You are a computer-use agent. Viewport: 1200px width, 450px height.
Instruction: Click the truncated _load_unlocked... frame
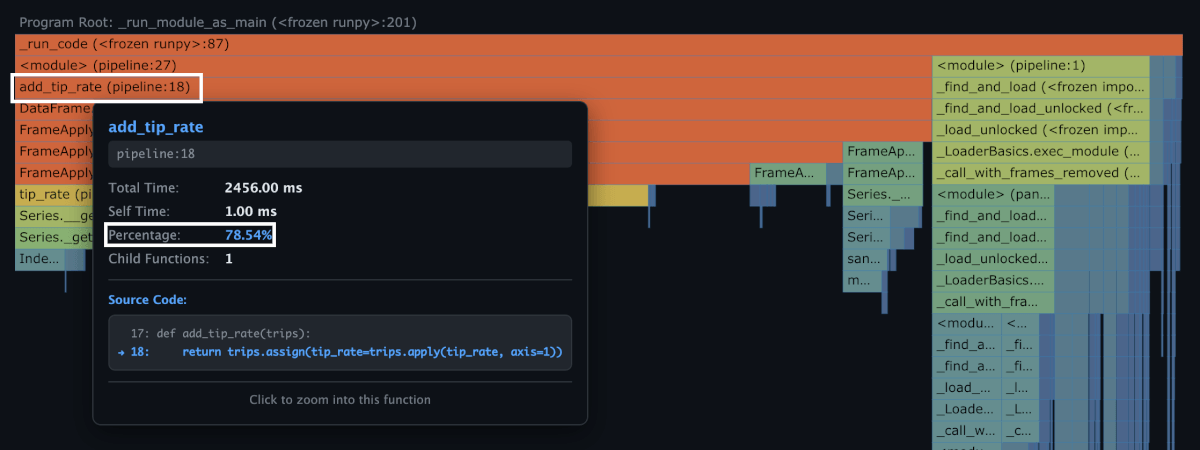993,260
